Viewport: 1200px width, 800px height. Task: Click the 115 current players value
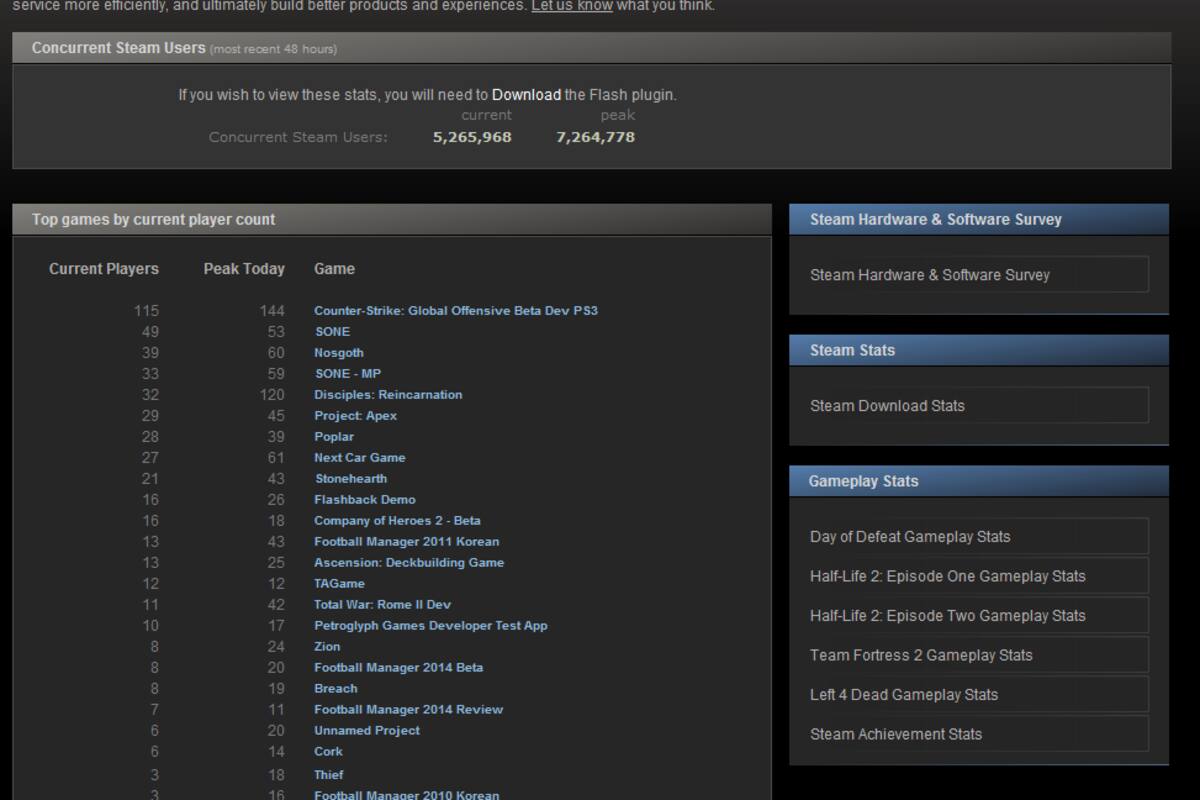(146, 311)
